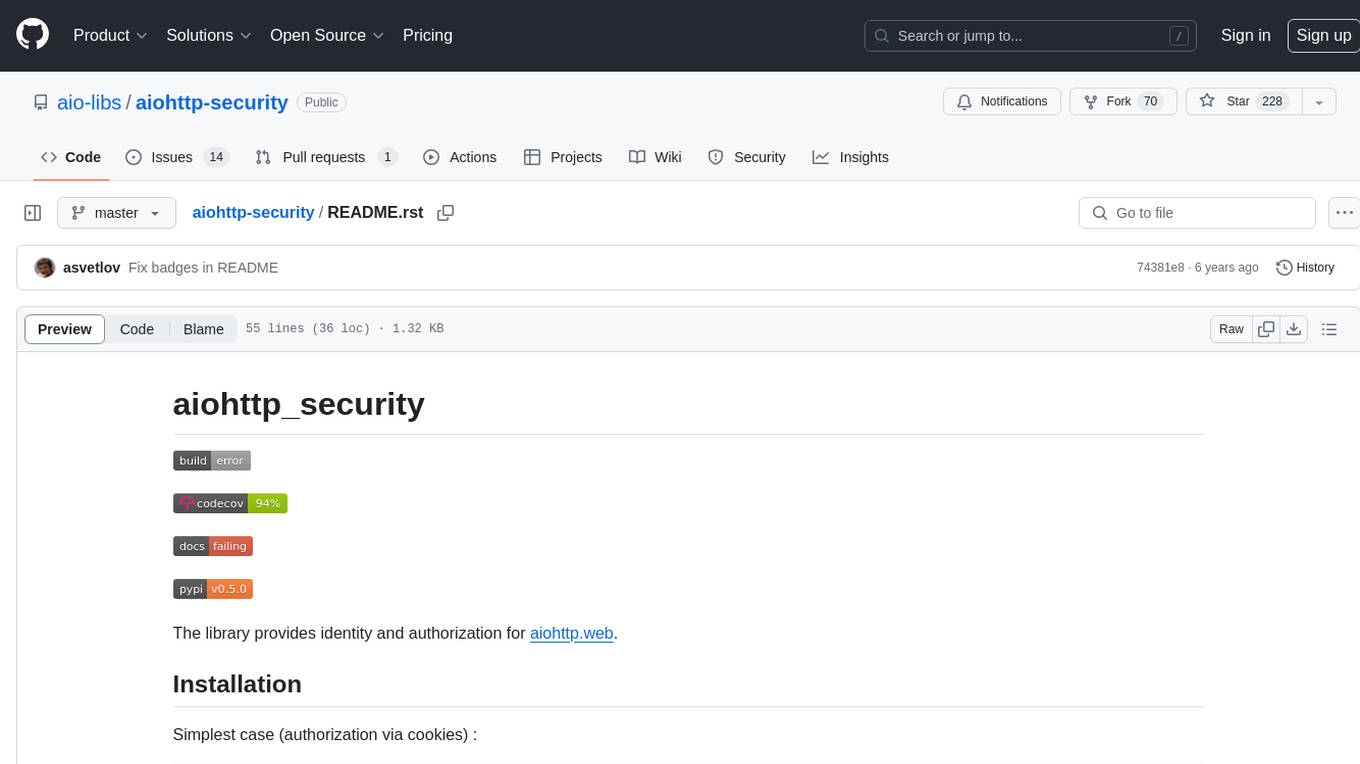
Task: Open asvetlov's avatar profile
Action: click(x=44, y=268)
